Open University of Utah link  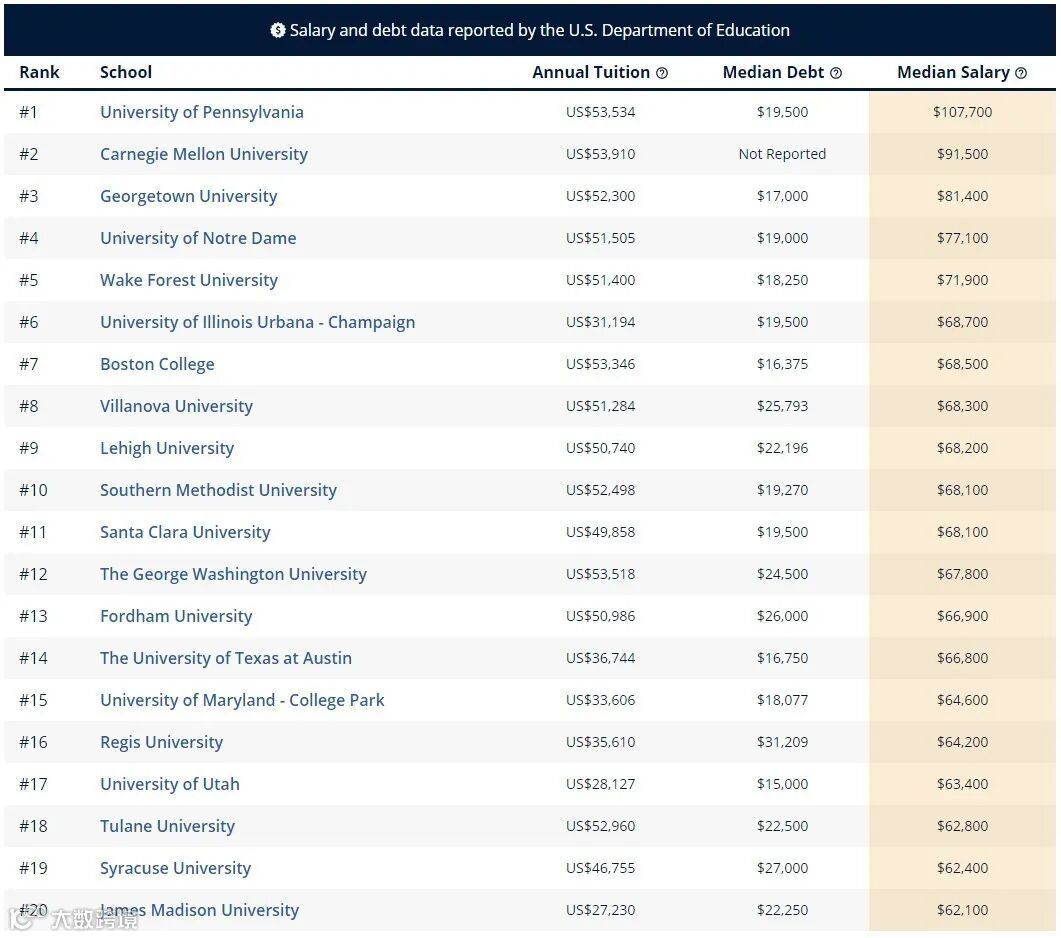click(170, 784)
